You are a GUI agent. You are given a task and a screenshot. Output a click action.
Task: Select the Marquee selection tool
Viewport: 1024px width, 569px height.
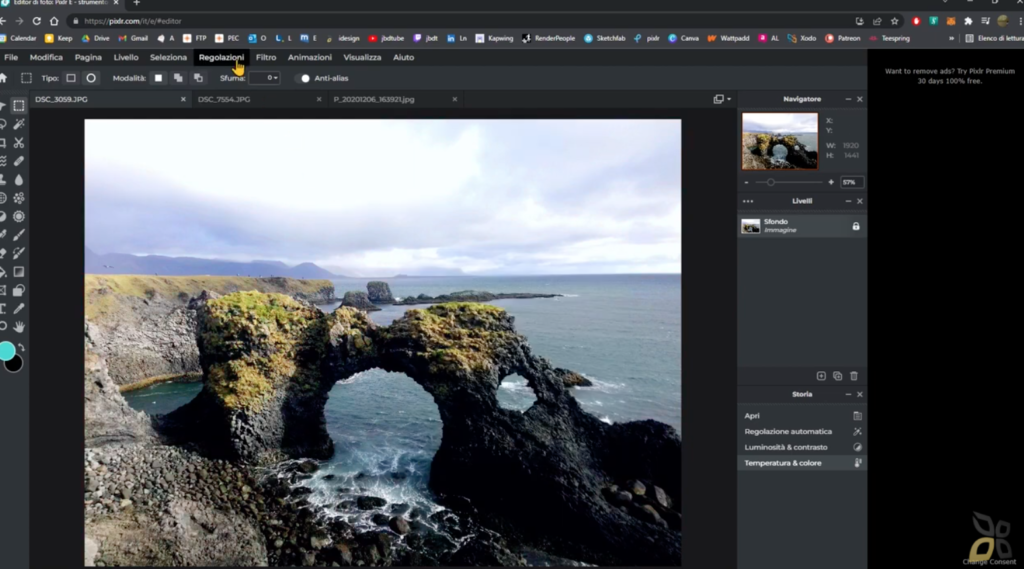tap(19, 106)
